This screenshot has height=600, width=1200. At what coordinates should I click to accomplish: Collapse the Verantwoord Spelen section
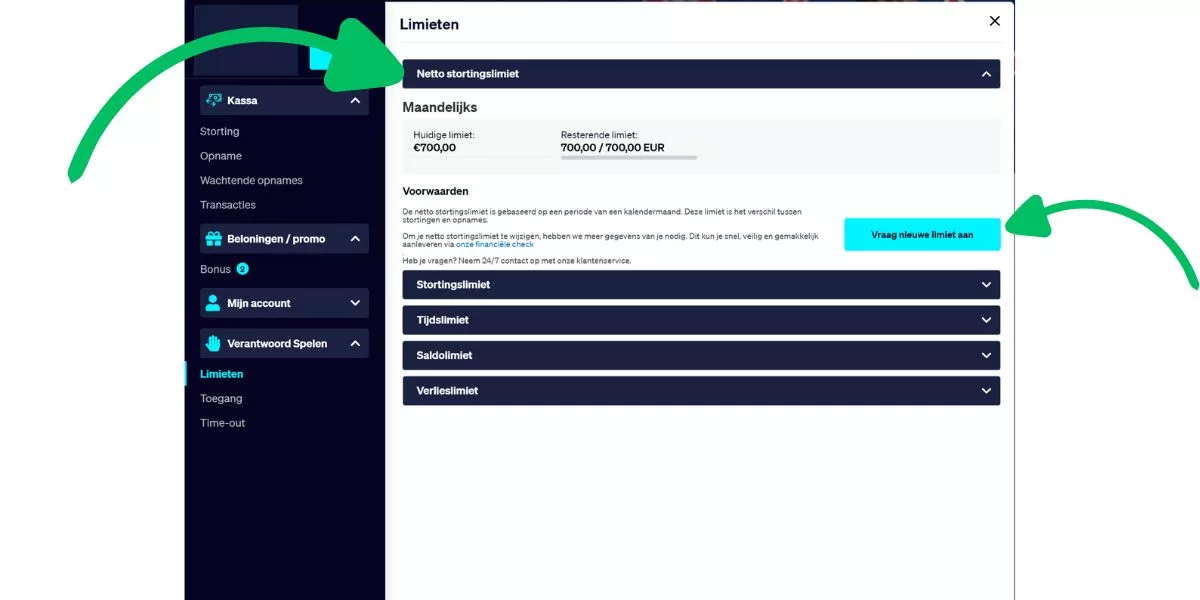pyautogui.click(x=355, y=343)
